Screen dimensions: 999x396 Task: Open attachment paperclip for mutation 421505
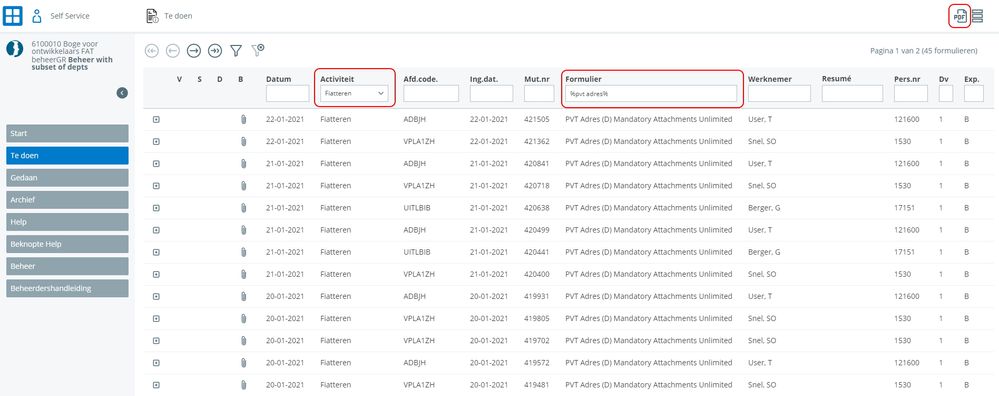click(243, 119)
